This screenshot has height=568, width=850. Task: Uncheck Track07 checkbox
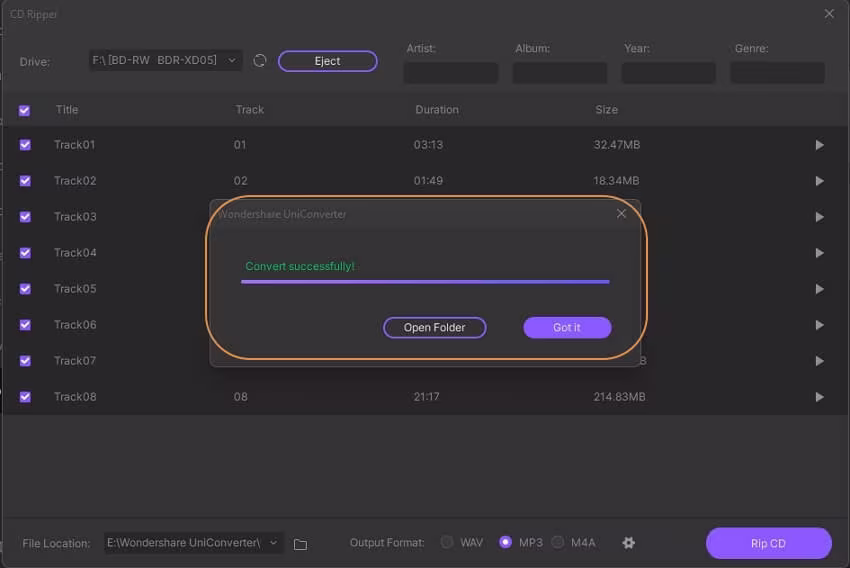pos(25,361)
